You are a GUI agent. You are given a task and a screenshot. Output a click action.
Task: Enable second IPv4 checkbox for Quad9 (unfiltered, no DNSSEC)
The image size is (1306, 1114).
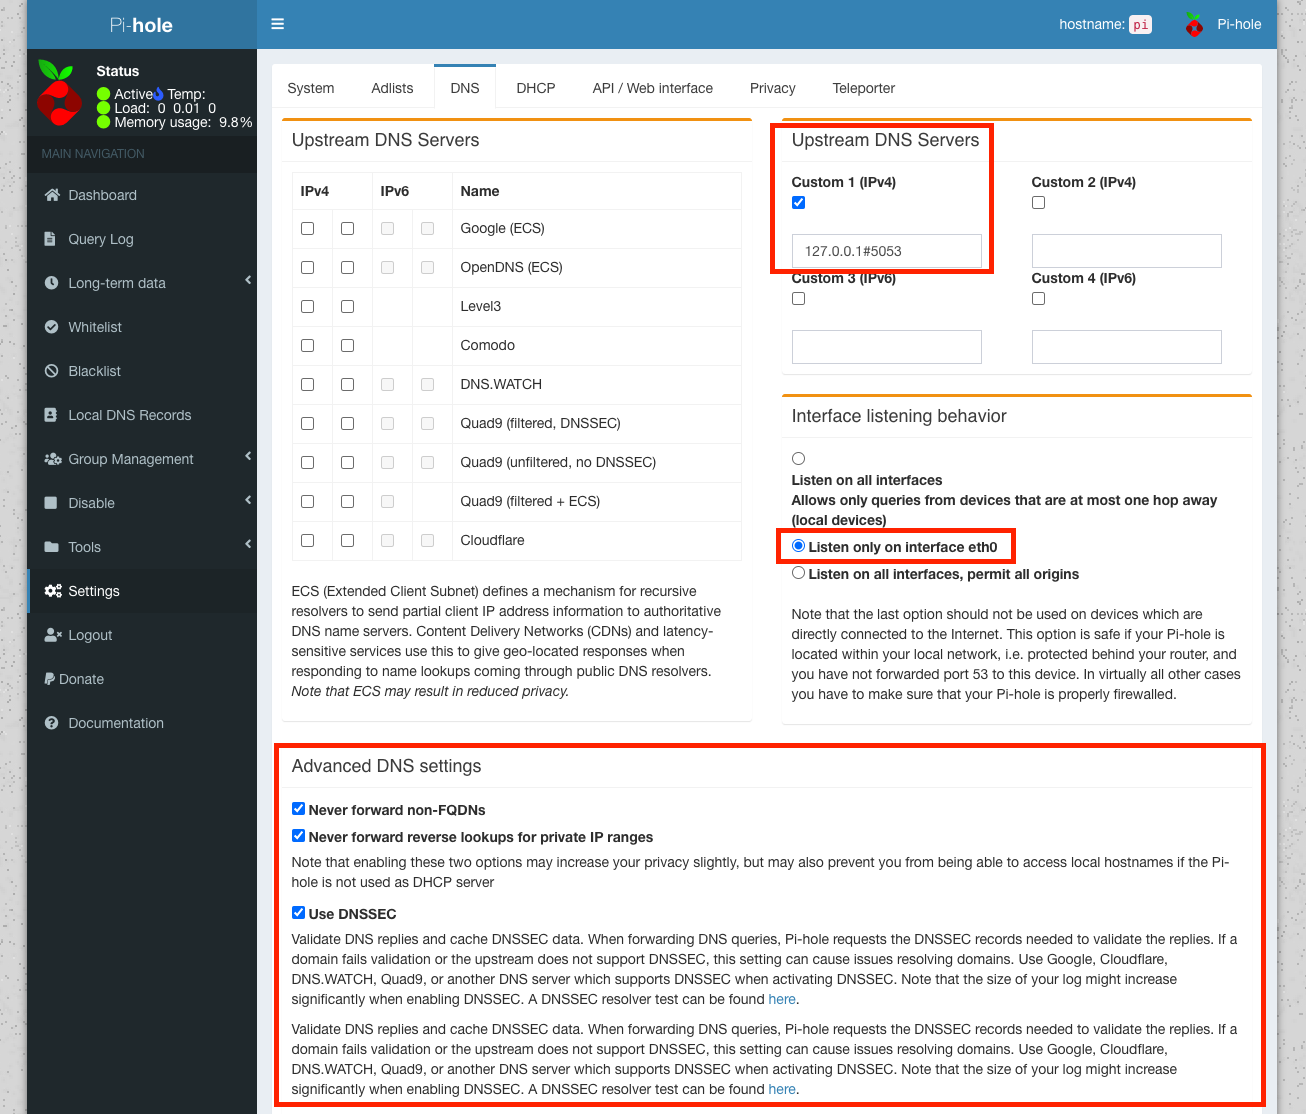pos(348,463)
